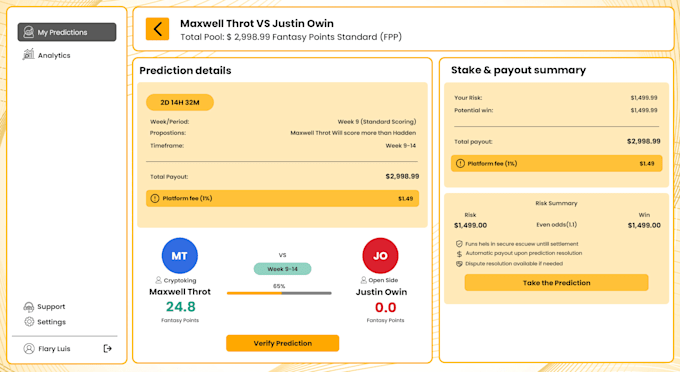Click the Maxwell Throt VS Justin Owin title
Image resolution: width=680 pixels, height=372 pixels.
click(x=257, y=23)
